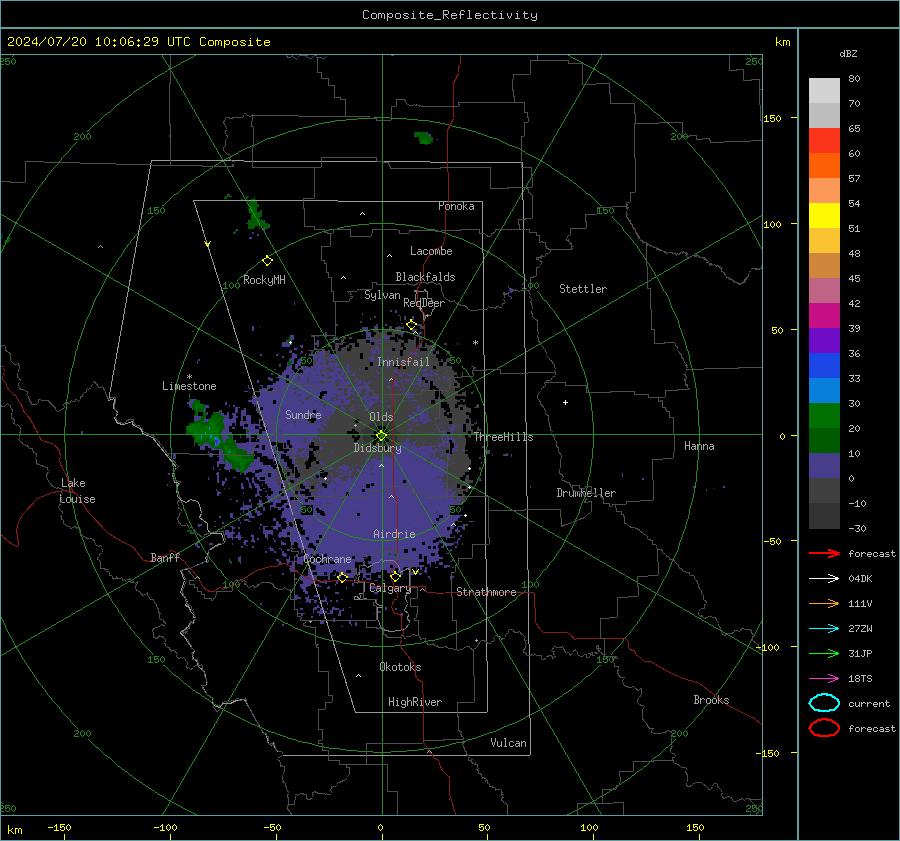Image resolution: width=900 pixels, height=841 pixels.
Task: Click the white plus marker west of Hanna
Action: tap(565, 402)
